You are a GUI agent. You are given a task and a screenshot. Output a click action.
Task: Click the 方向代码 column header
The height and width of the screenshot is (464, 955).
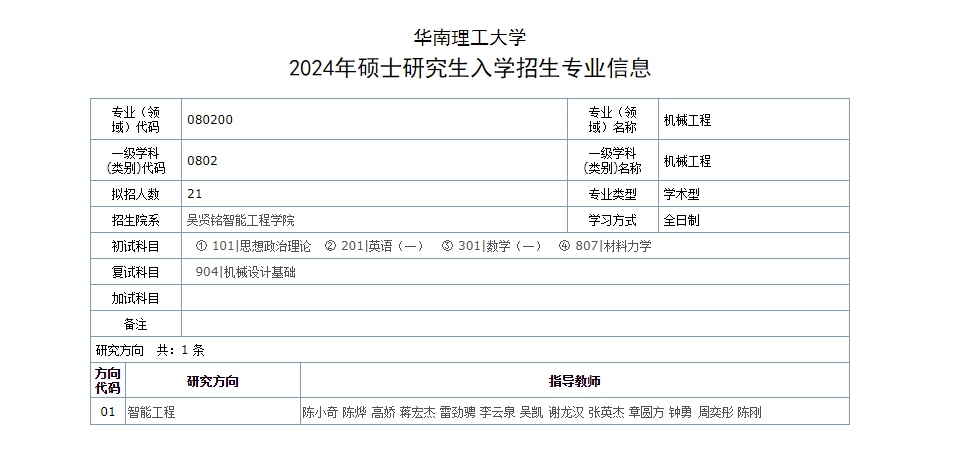point(108,381)
